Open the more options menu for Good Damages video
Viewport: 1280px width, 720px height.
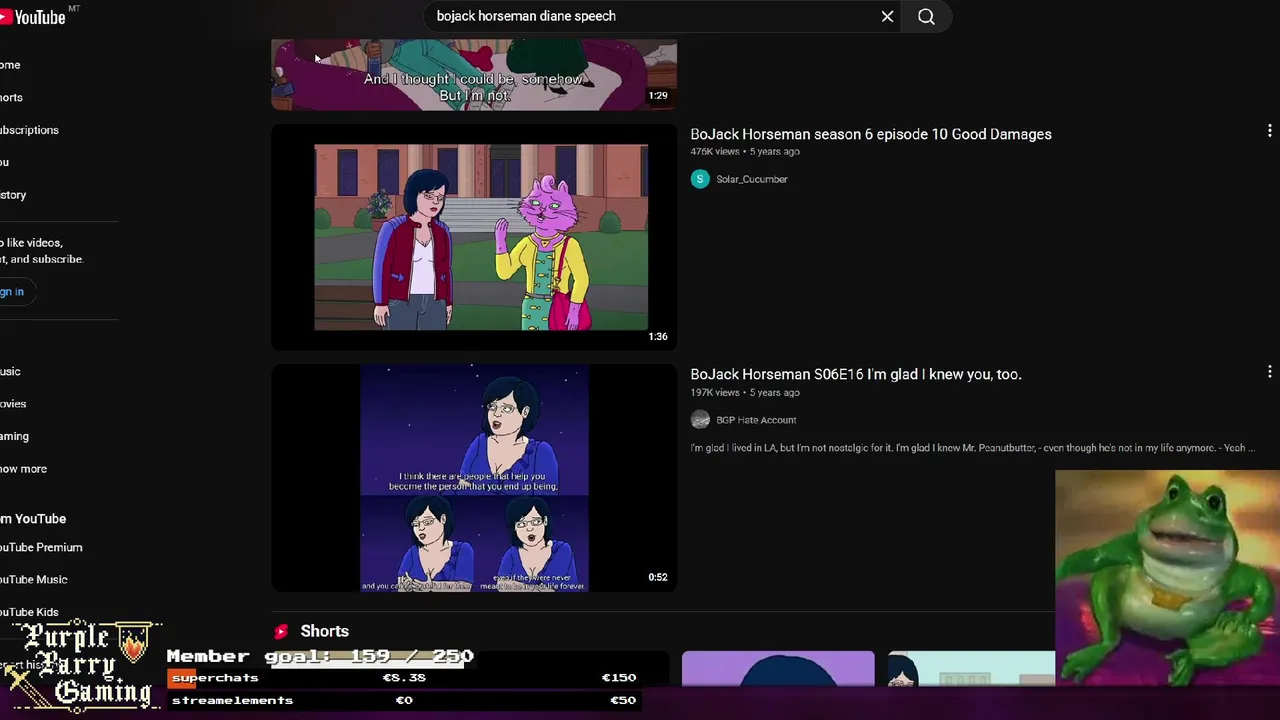pyautogui.click(x=1269, y=131)
